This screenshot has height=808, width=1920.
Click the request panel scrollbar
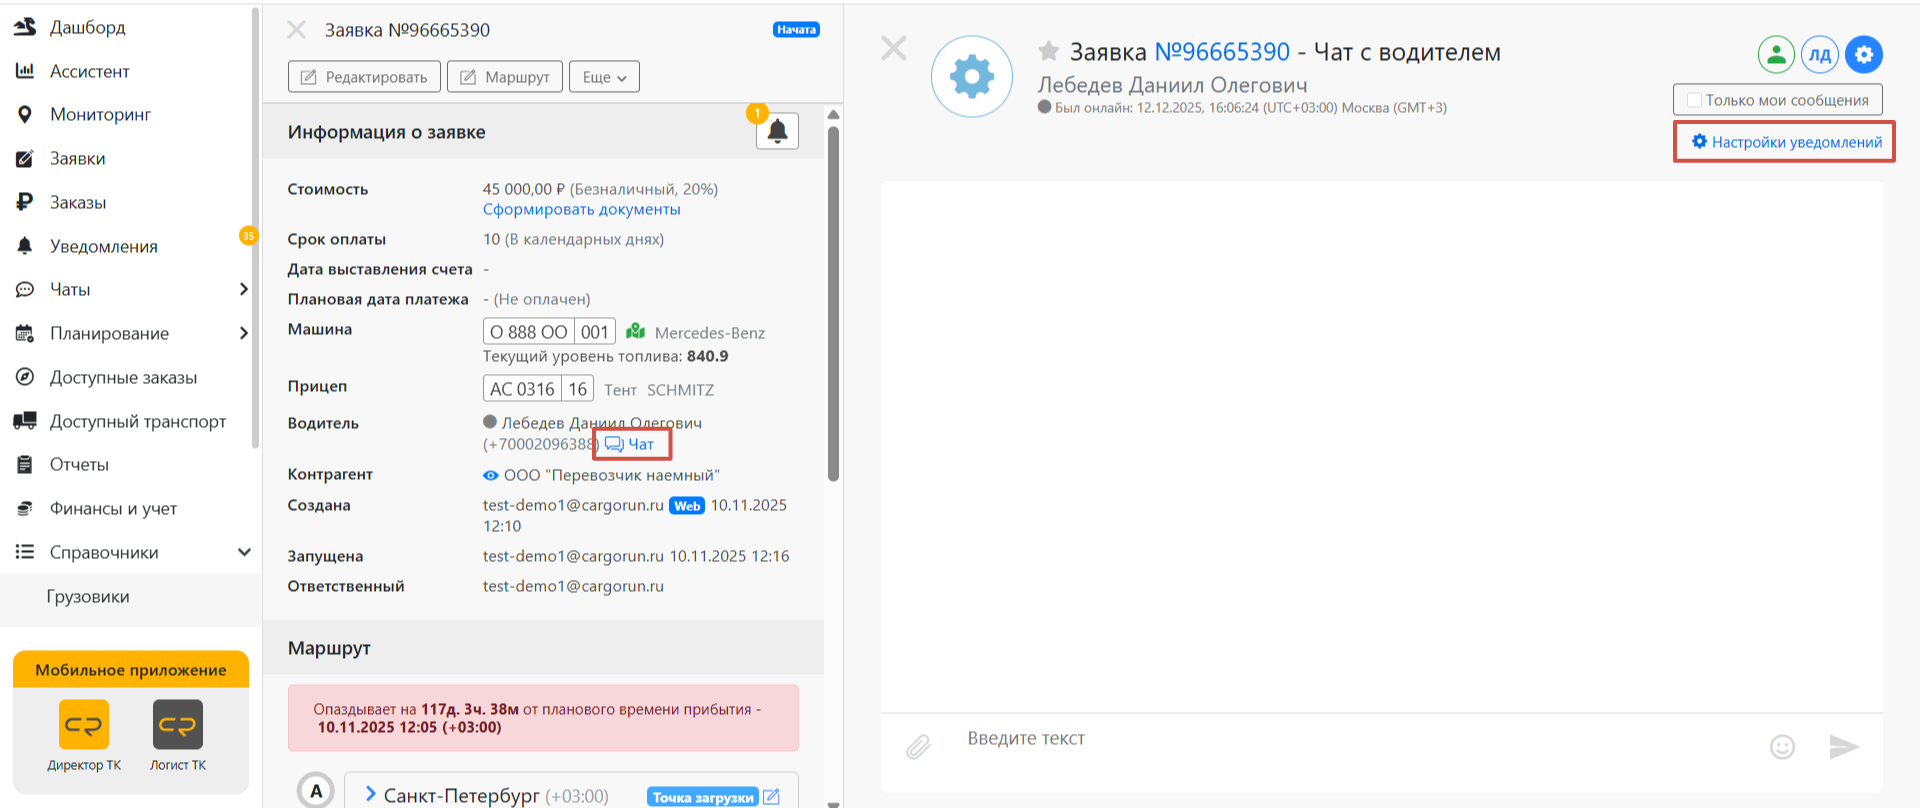833,304
